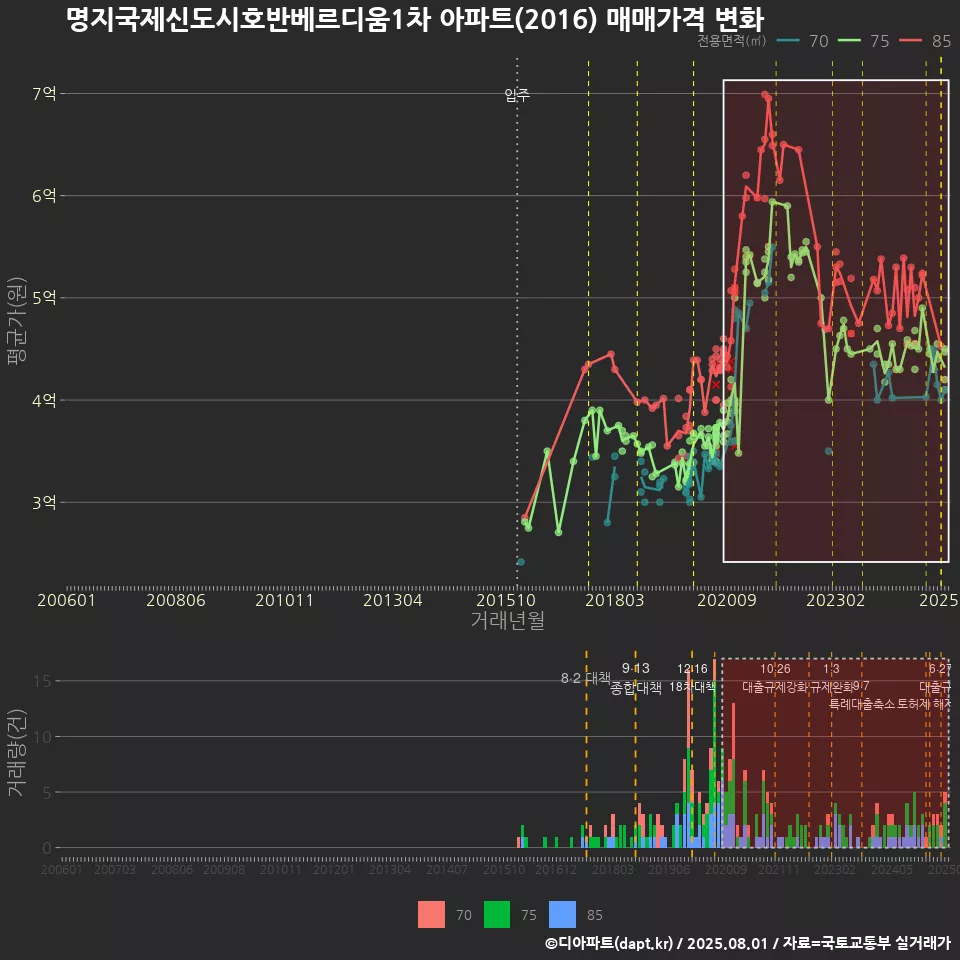The image size is (960, 960).
Task: Click the 7억 price axis label
Action: click(x=44, y=94)
